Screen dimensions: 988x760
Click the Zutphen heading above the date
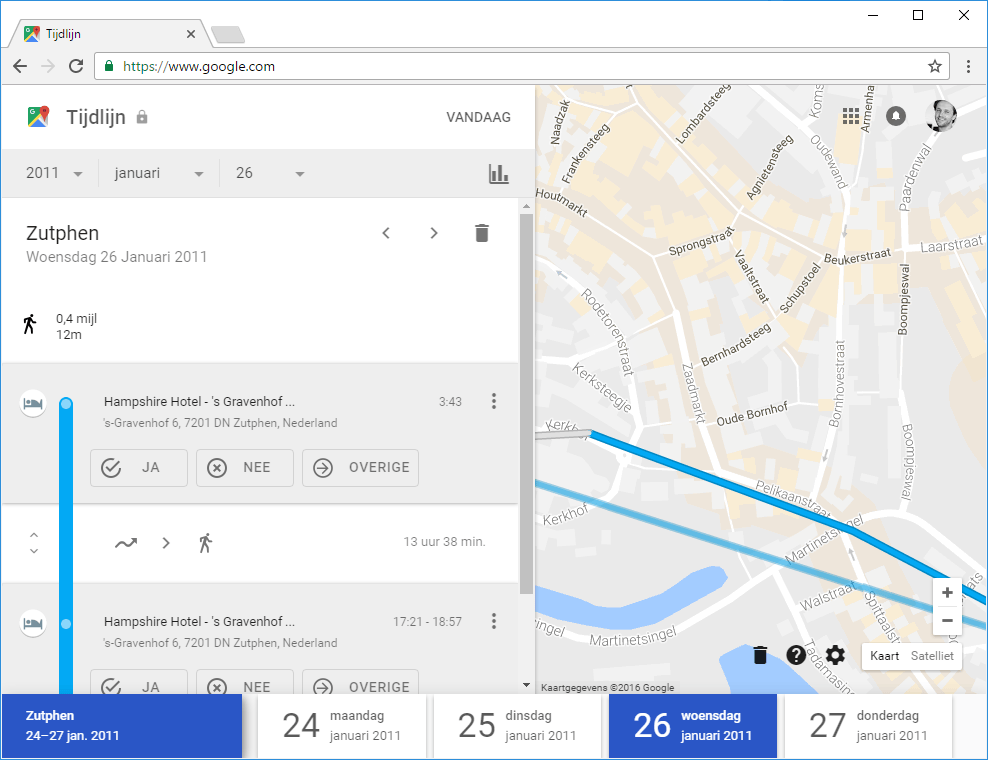click(62, 233)
